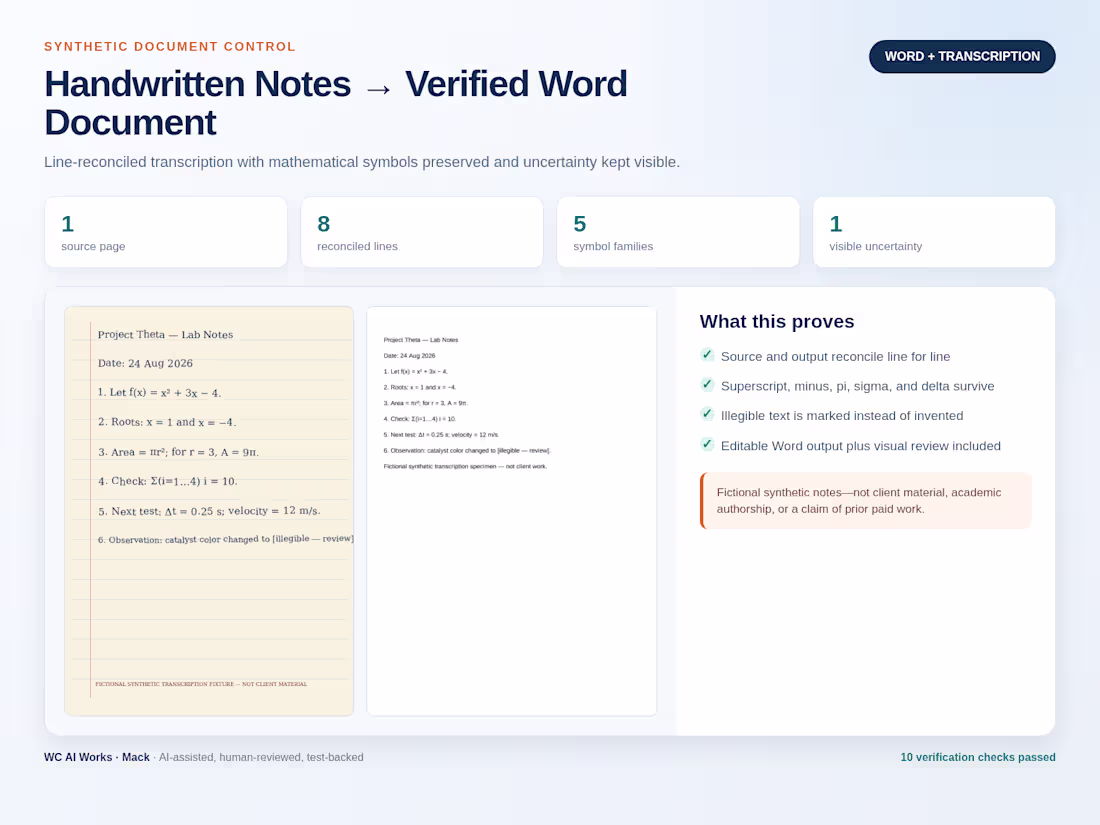Click '10 verification checks passed' status text
Viewport: 1100px width, 825px height.
[978, 757]
